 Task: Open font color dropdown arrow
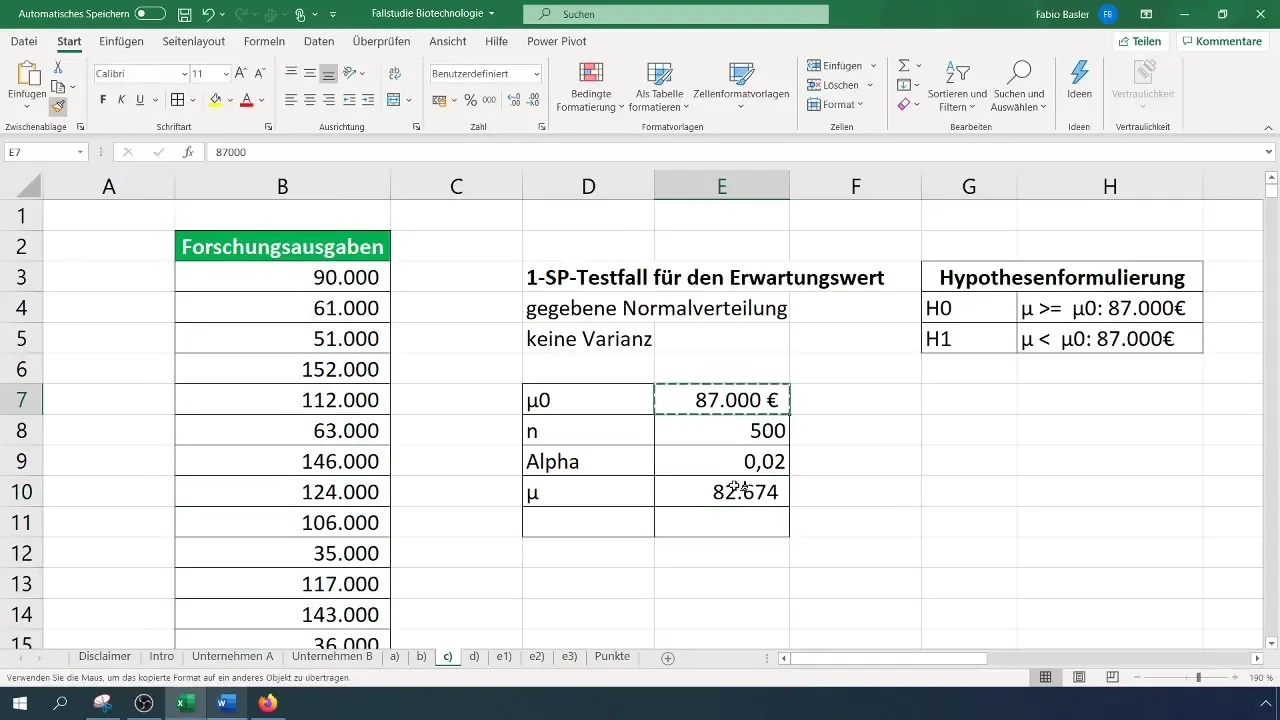(261, 100)
